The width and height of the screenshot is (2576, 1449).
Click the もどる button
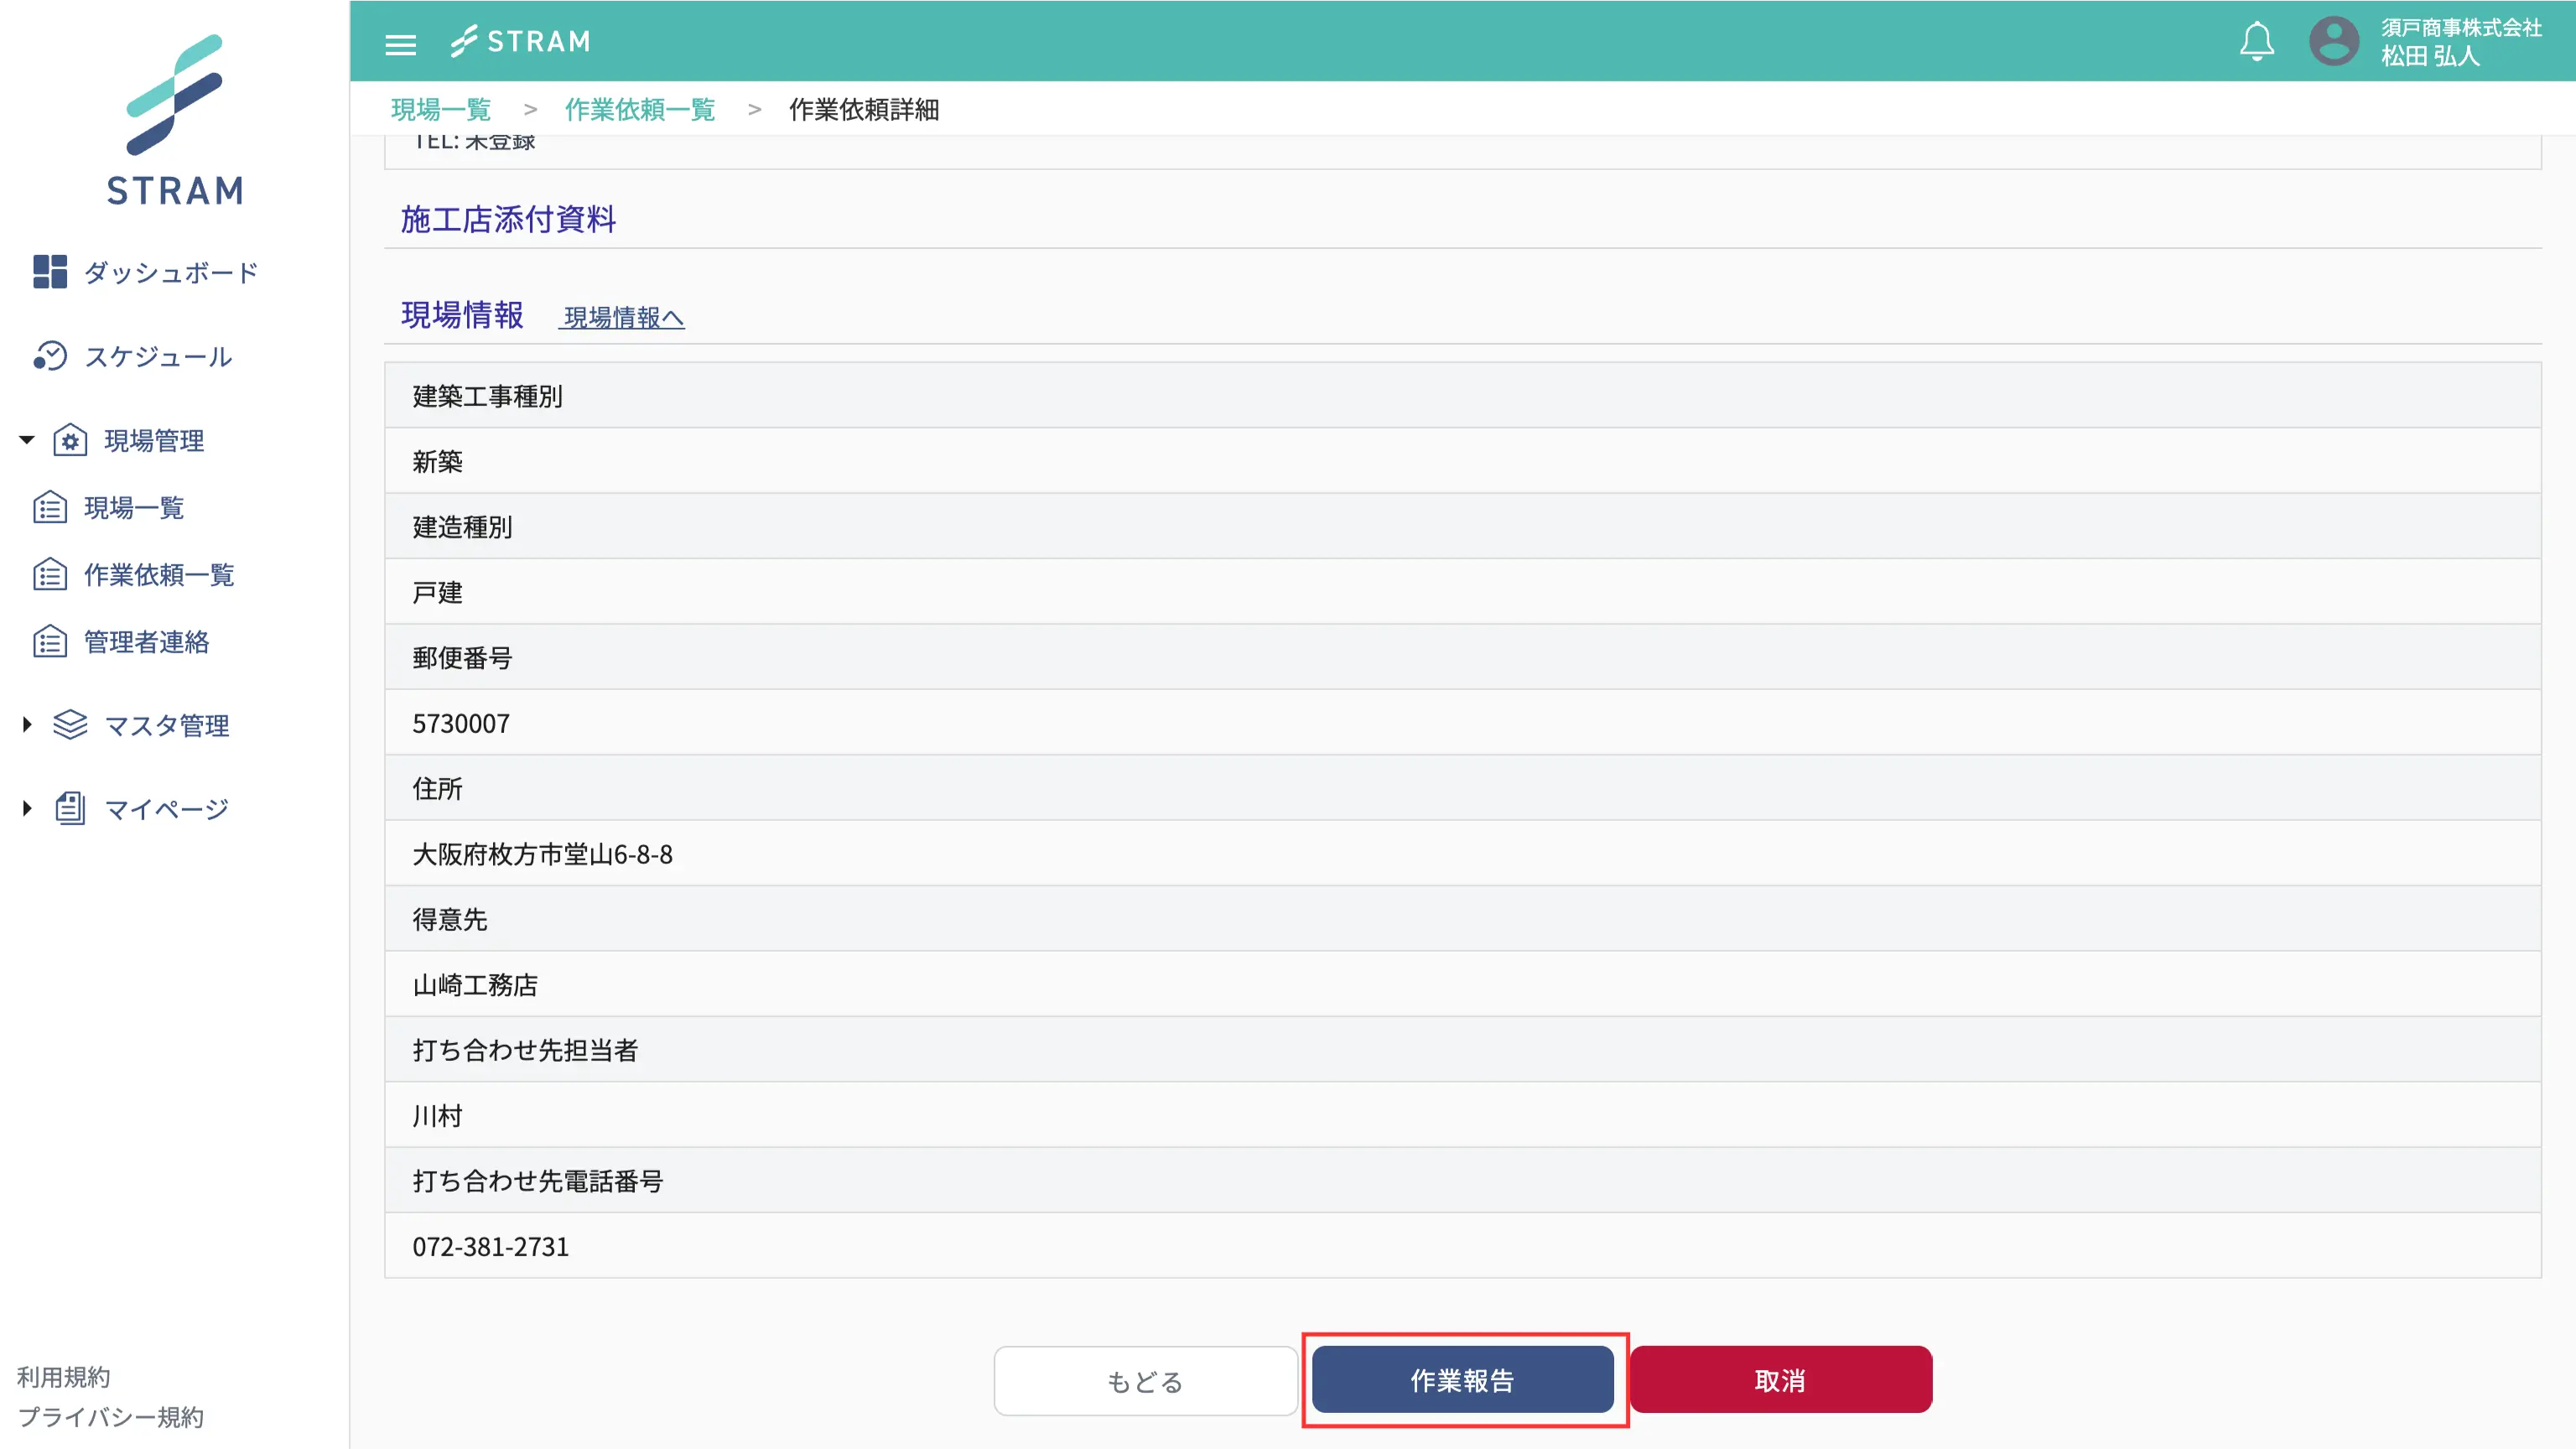[1145, 1381]
